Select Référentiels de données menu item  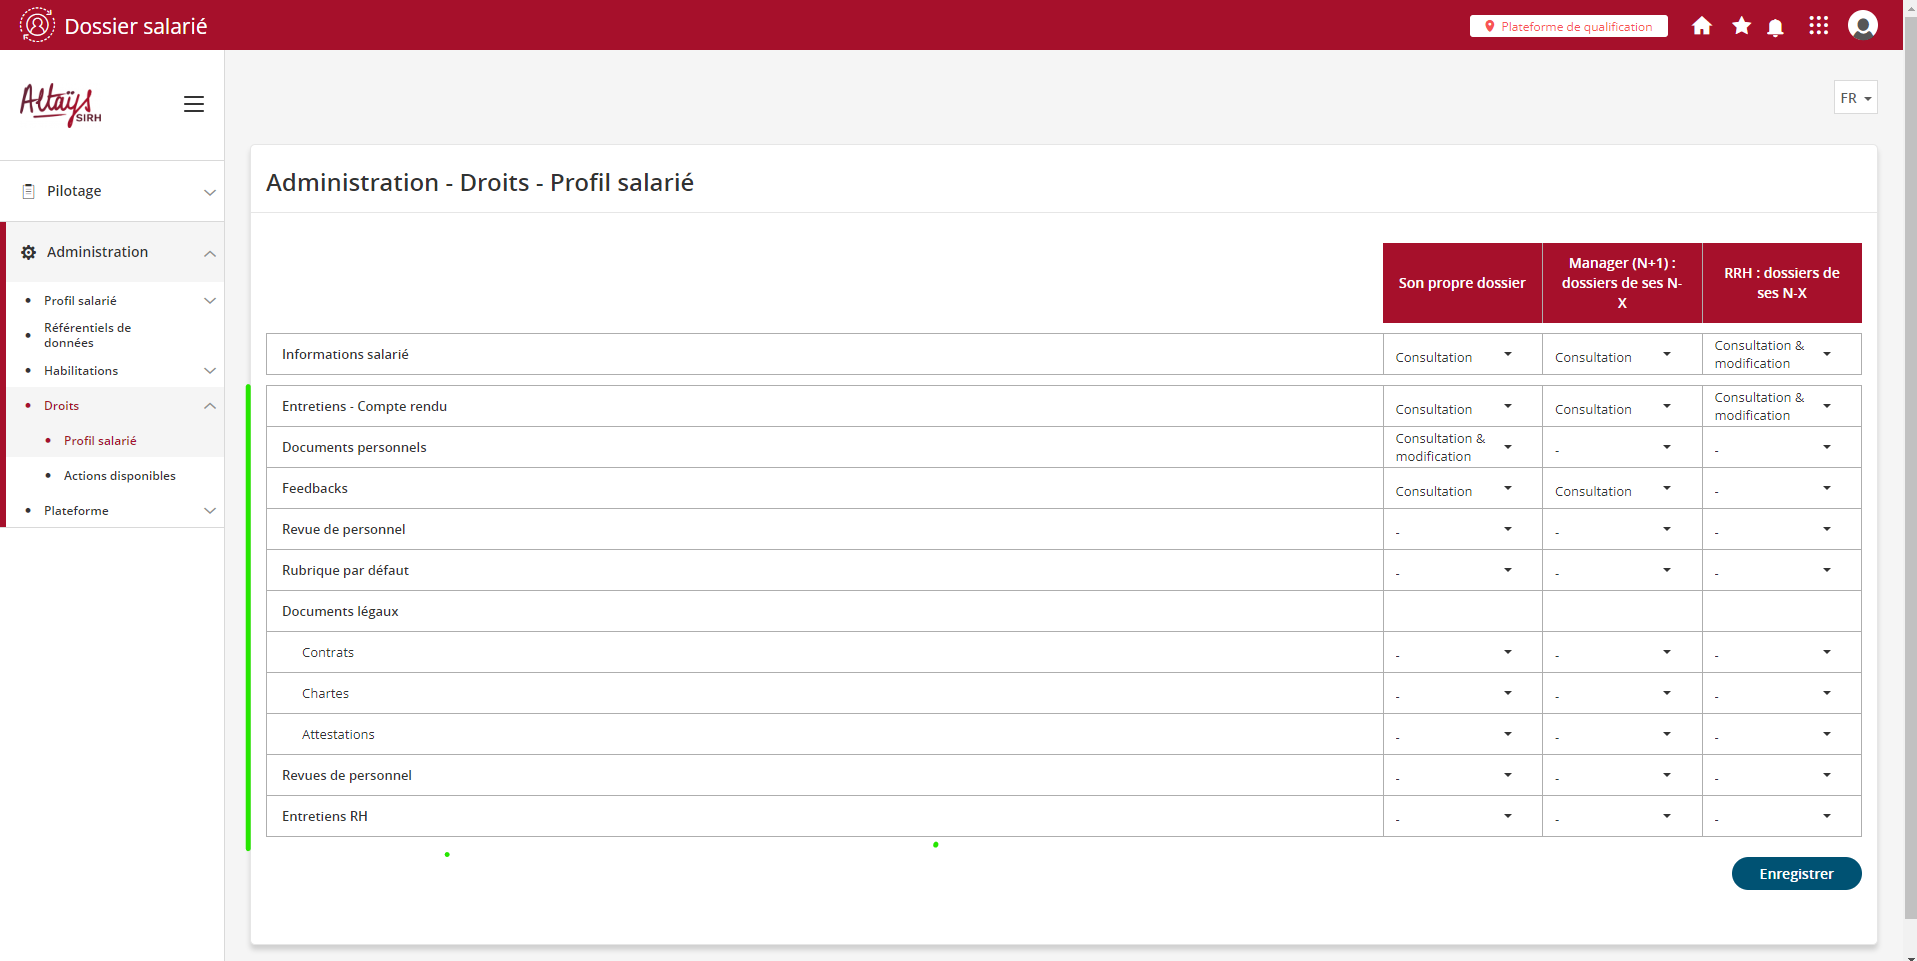tap(88, 335)
